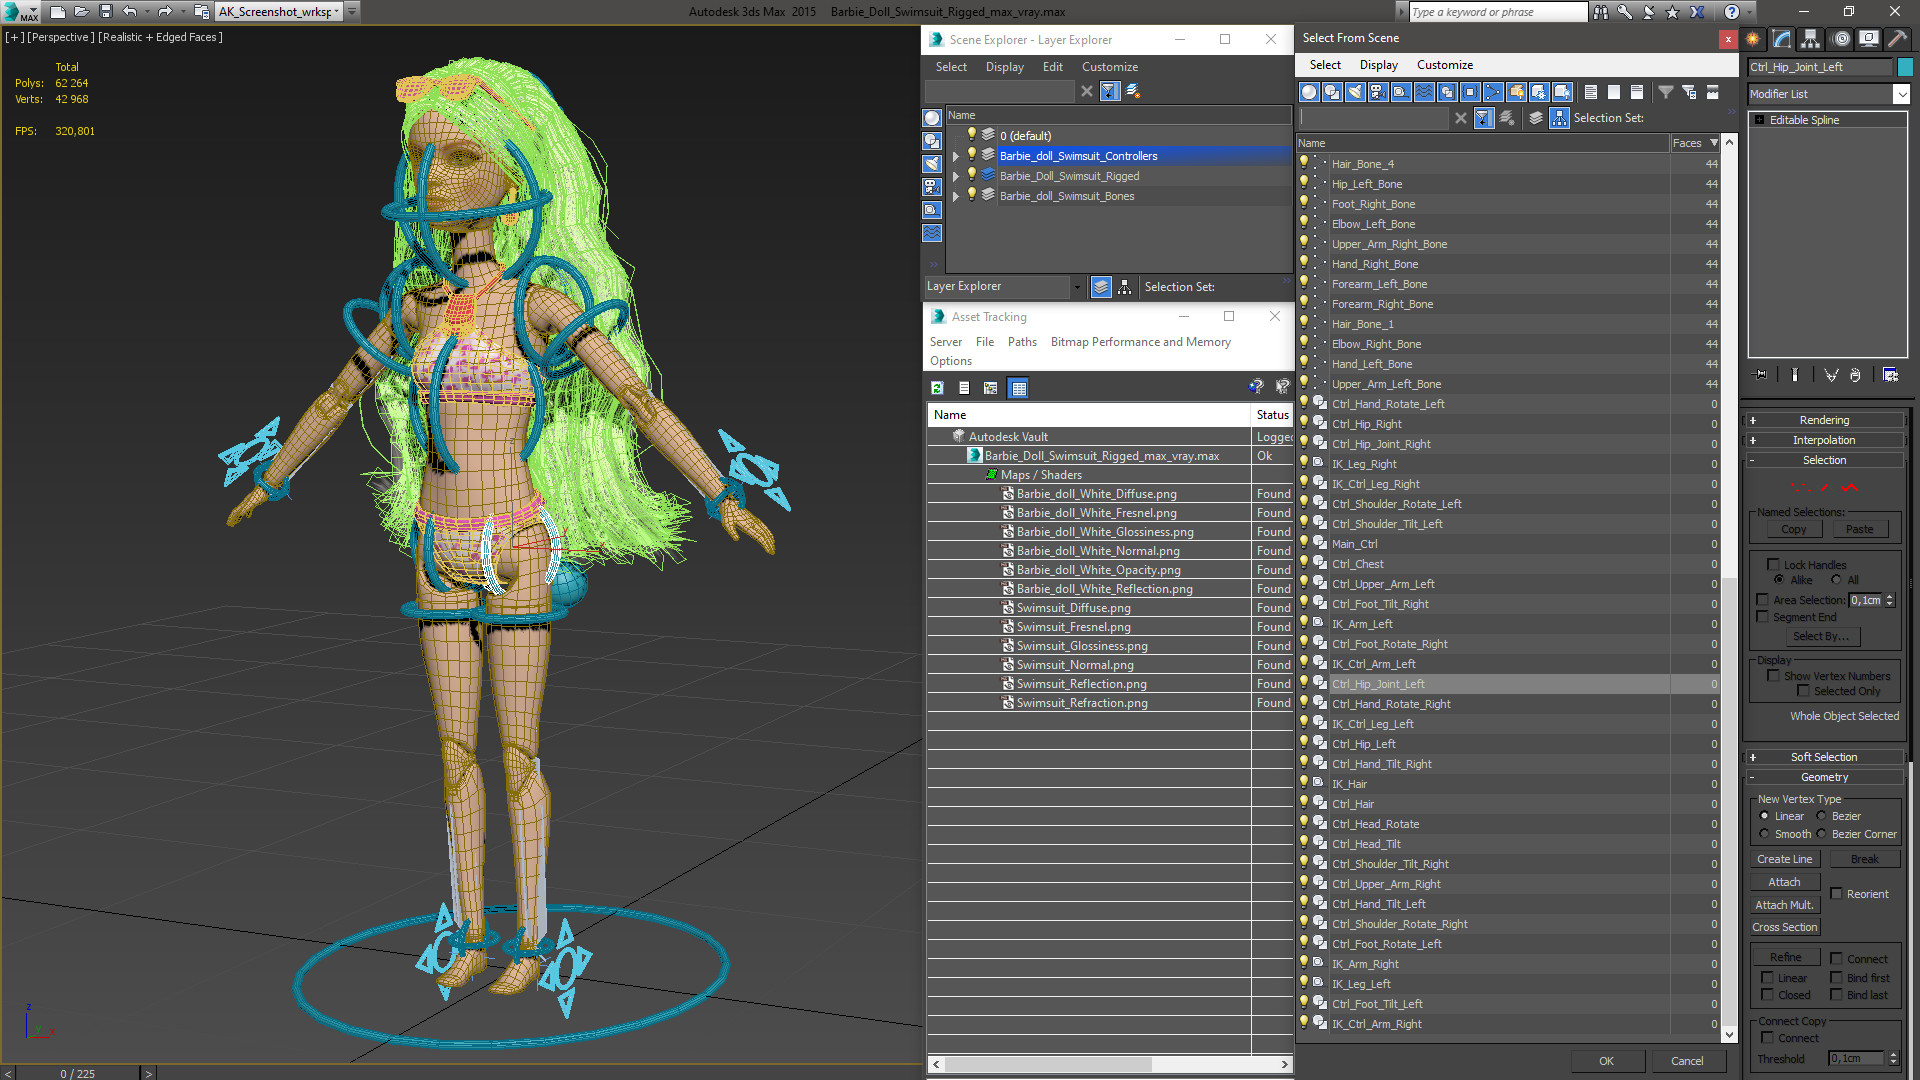Screen dimensions: 1920x1080
Task: Click OK in Select From Scene
Action: [1606, 1061]
